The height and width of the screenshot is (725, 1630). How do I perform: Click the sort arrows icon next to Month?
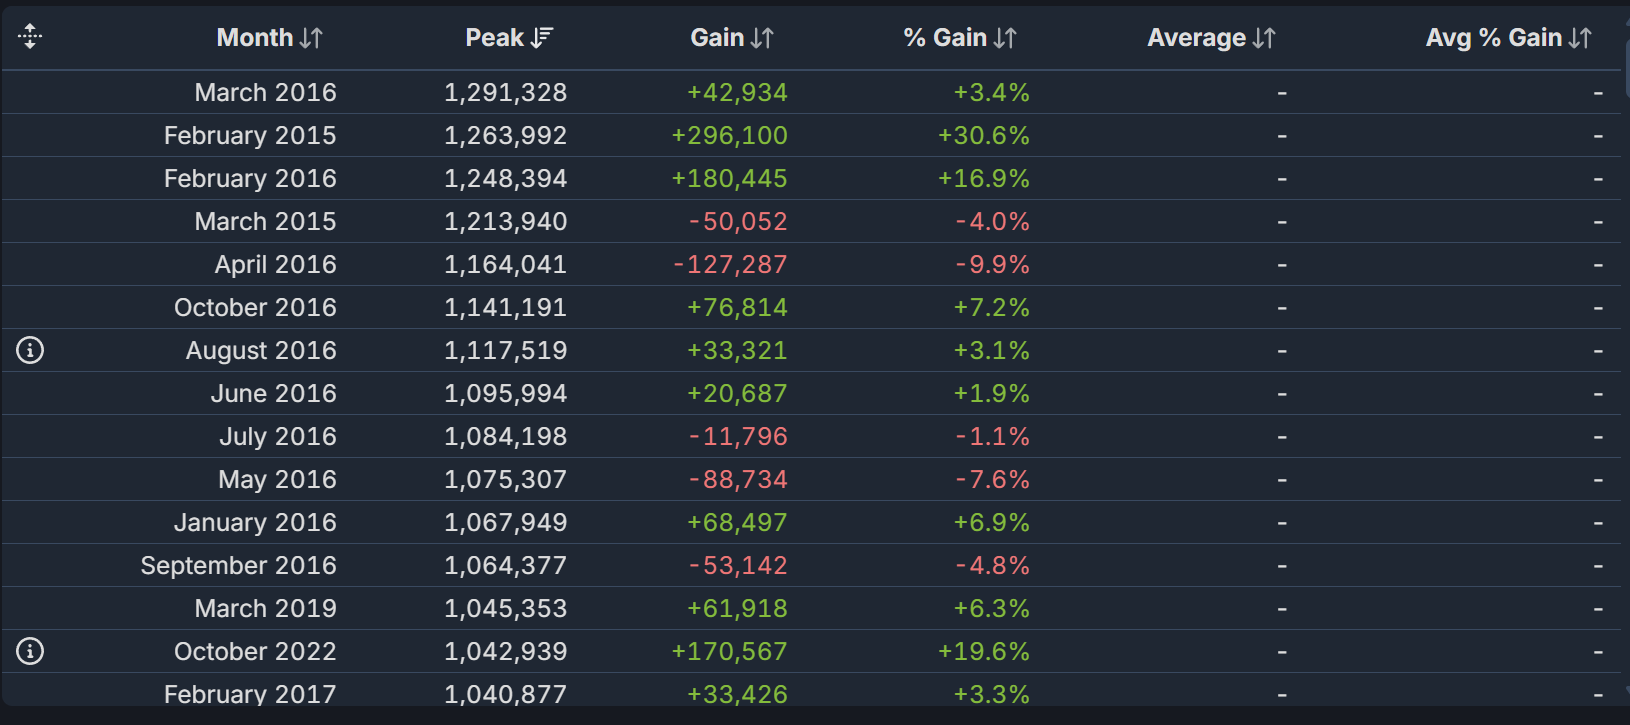pyautogui.click(x=312, y=38)
